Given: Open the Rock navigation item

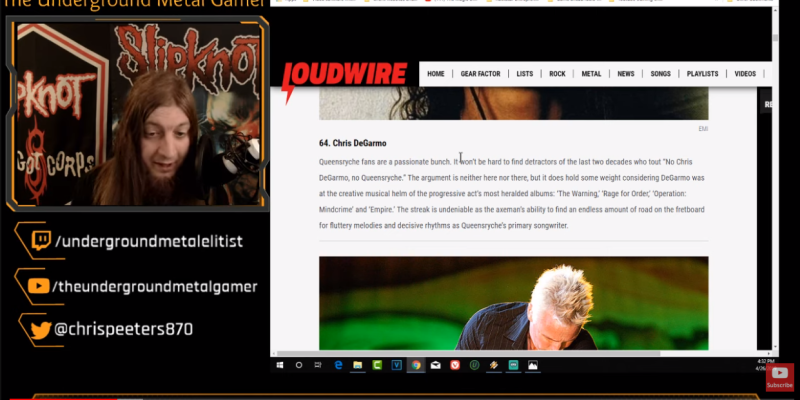Looking at the screenshot, I should 557,74.
